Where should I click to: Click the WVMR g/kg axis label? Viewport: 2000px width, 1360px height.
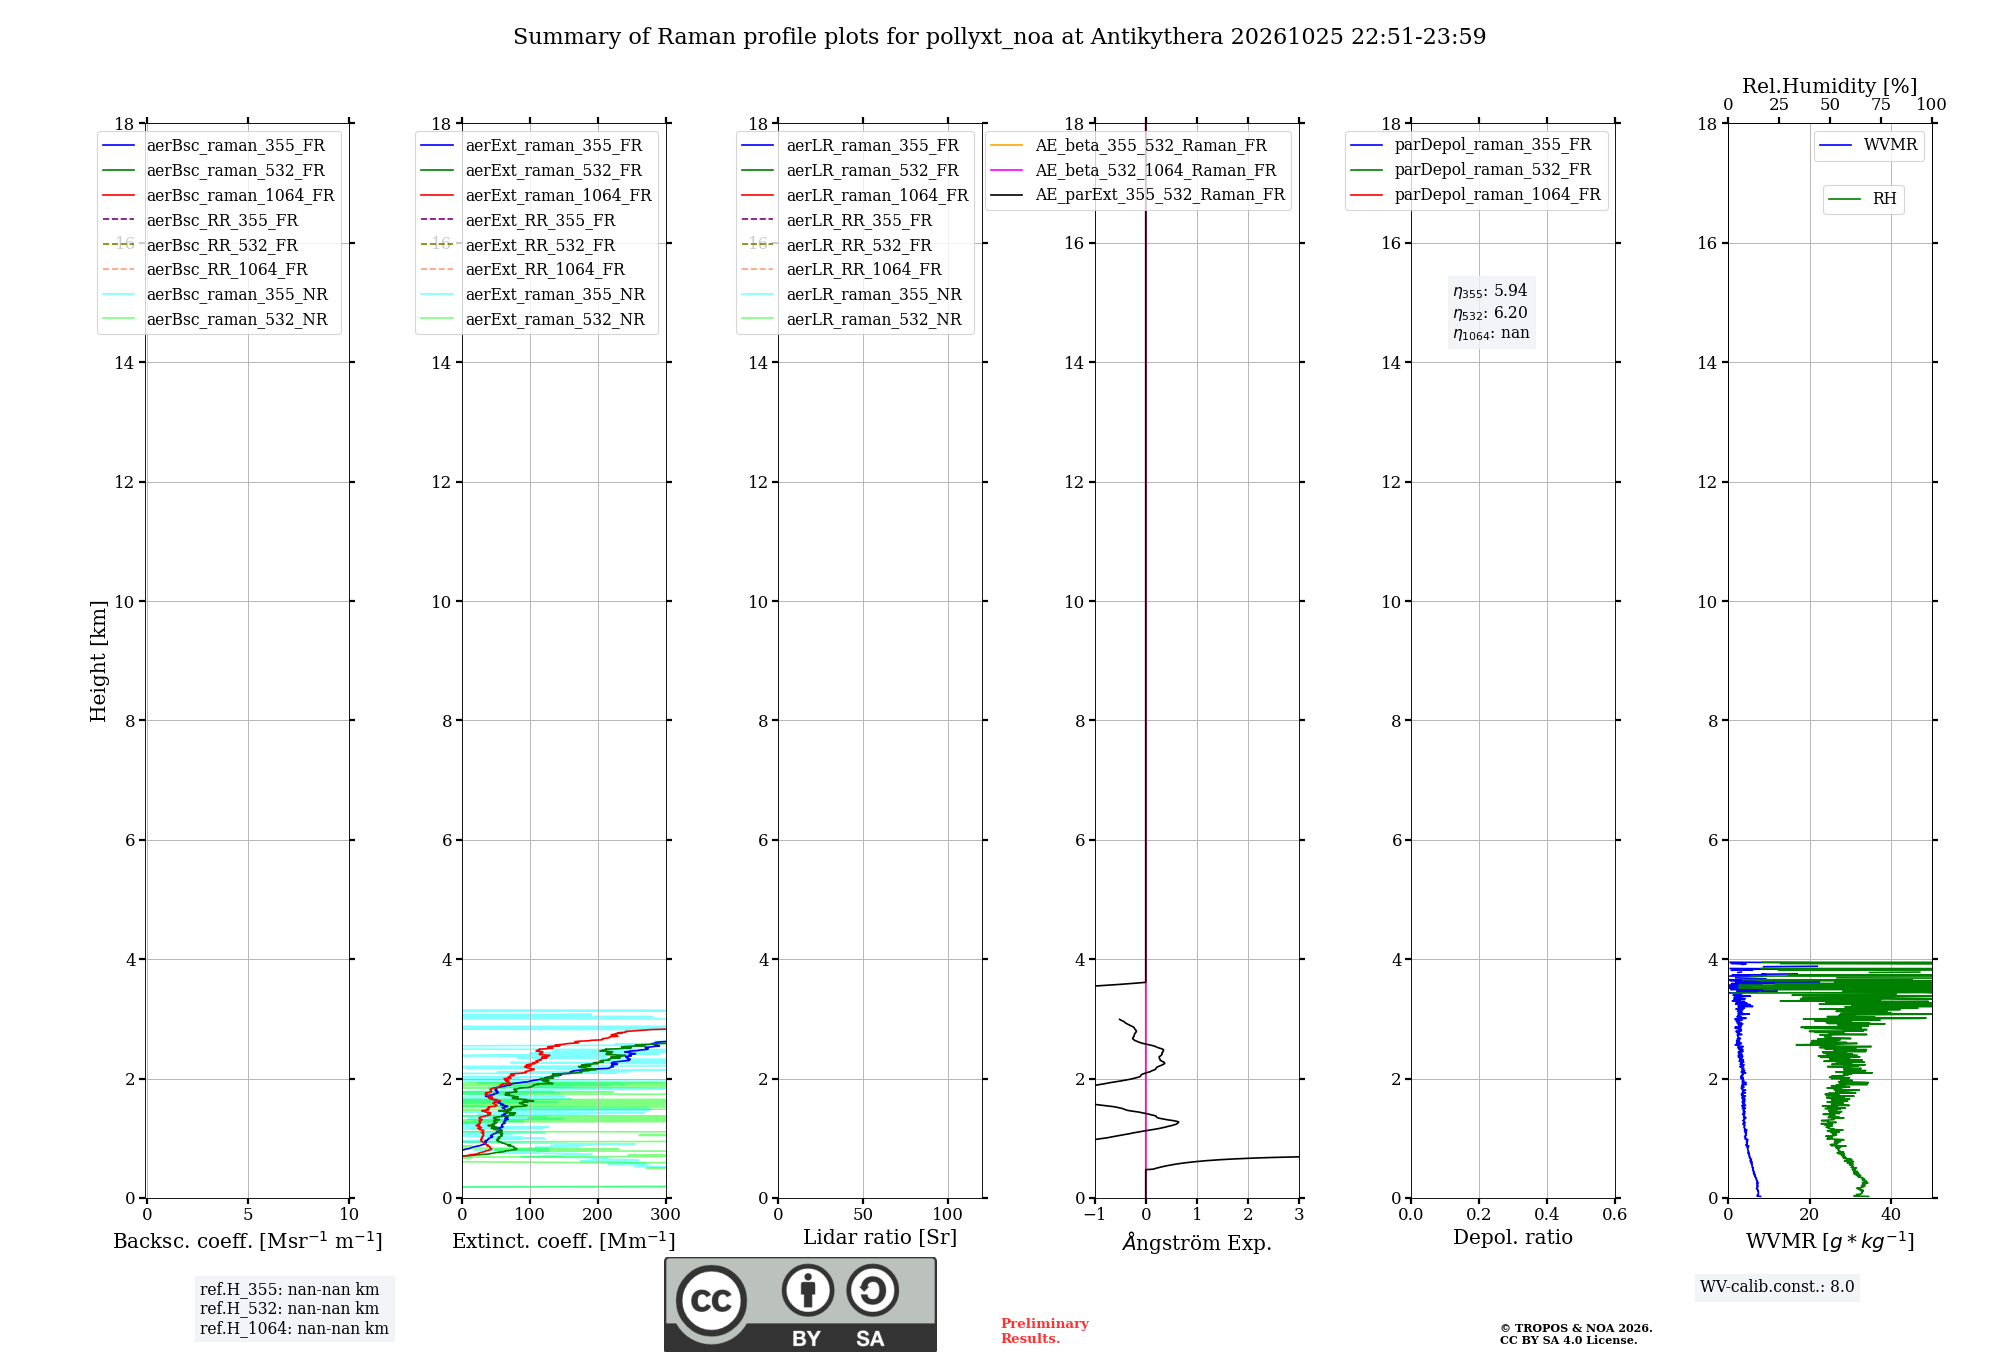pyautogui.click(x=1830, y=1241)
